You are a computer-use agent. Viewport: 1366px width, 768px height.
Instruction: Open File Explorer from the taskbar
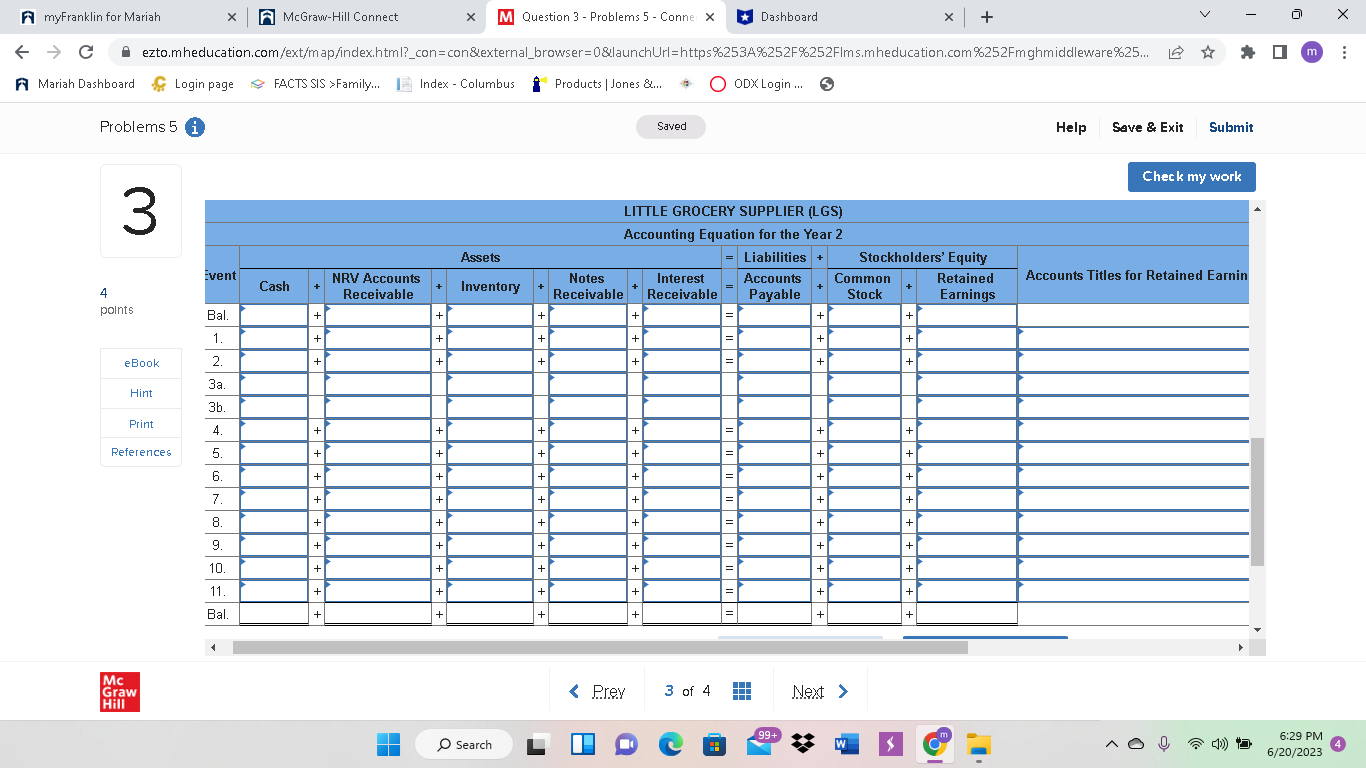coord(979,744)
